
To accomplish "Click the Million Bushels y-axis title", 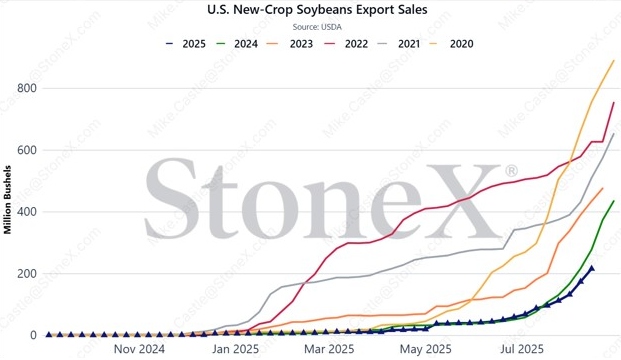I will pyautogui.click(x=8, y=200).
